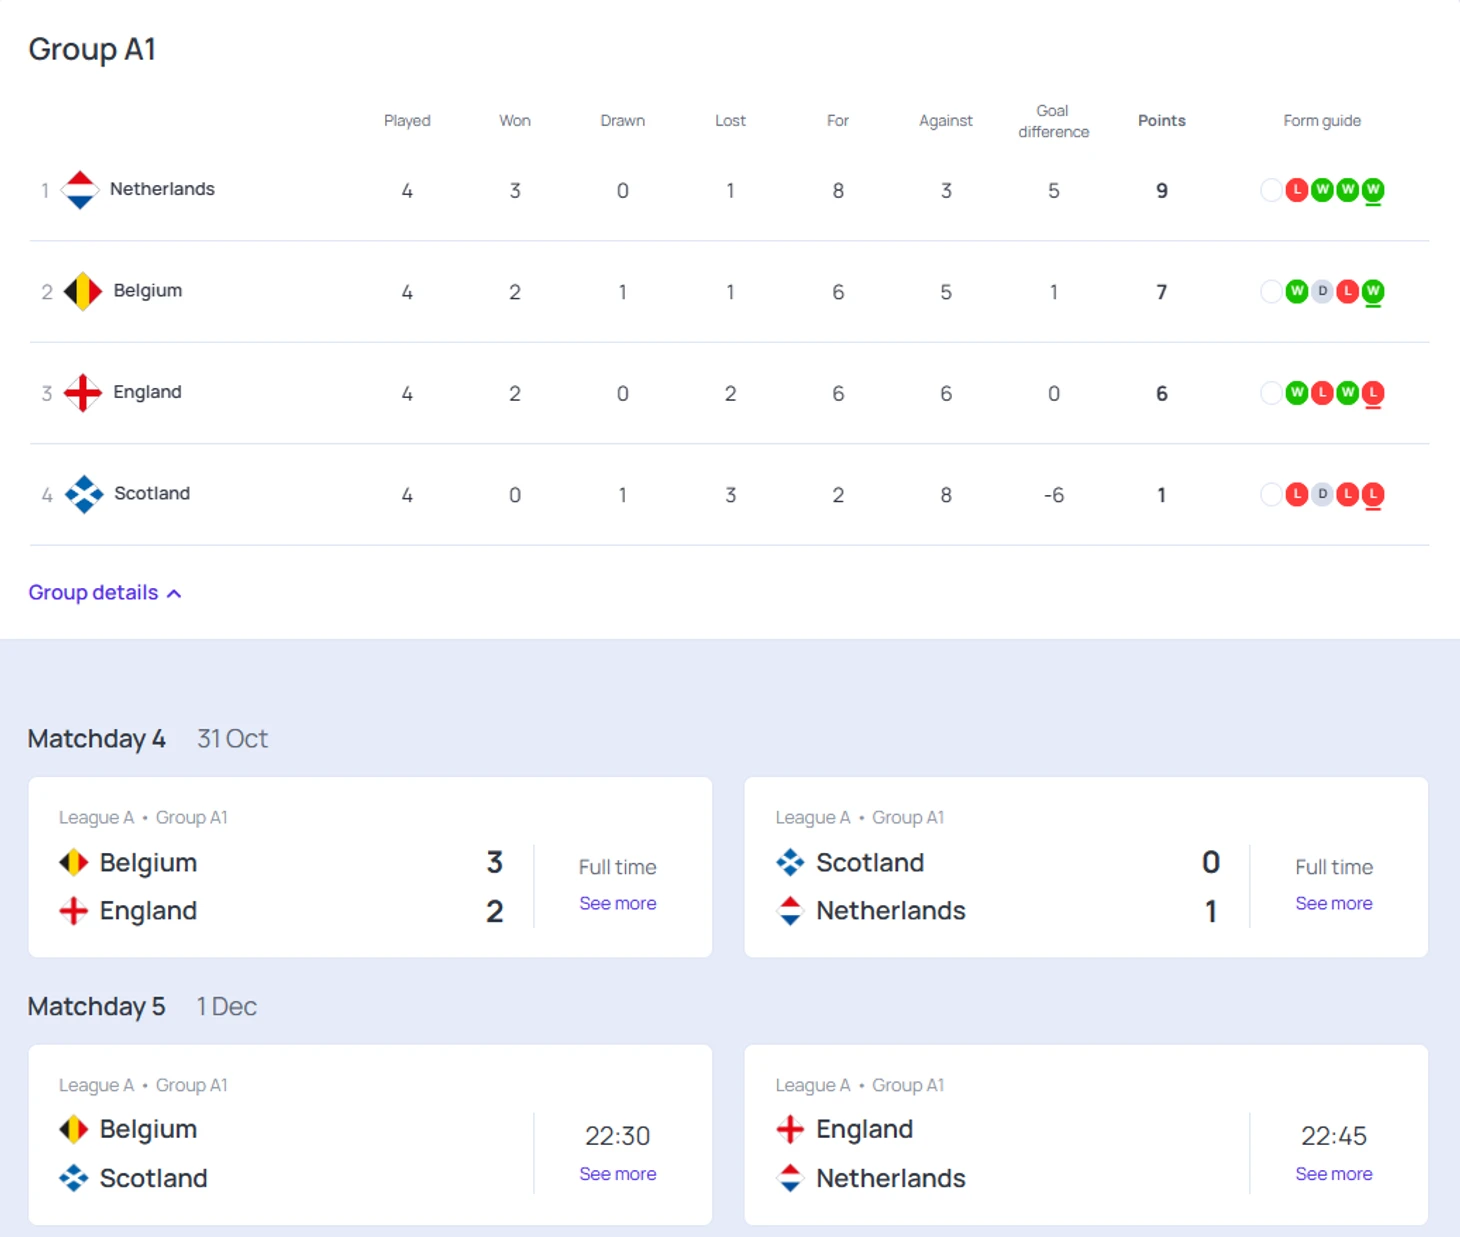Click Scotland's flag icon in standings table
Image resolution: width=1460 pixels, height=1237 pixels.
pyautogui.click(x=84, y=494)
